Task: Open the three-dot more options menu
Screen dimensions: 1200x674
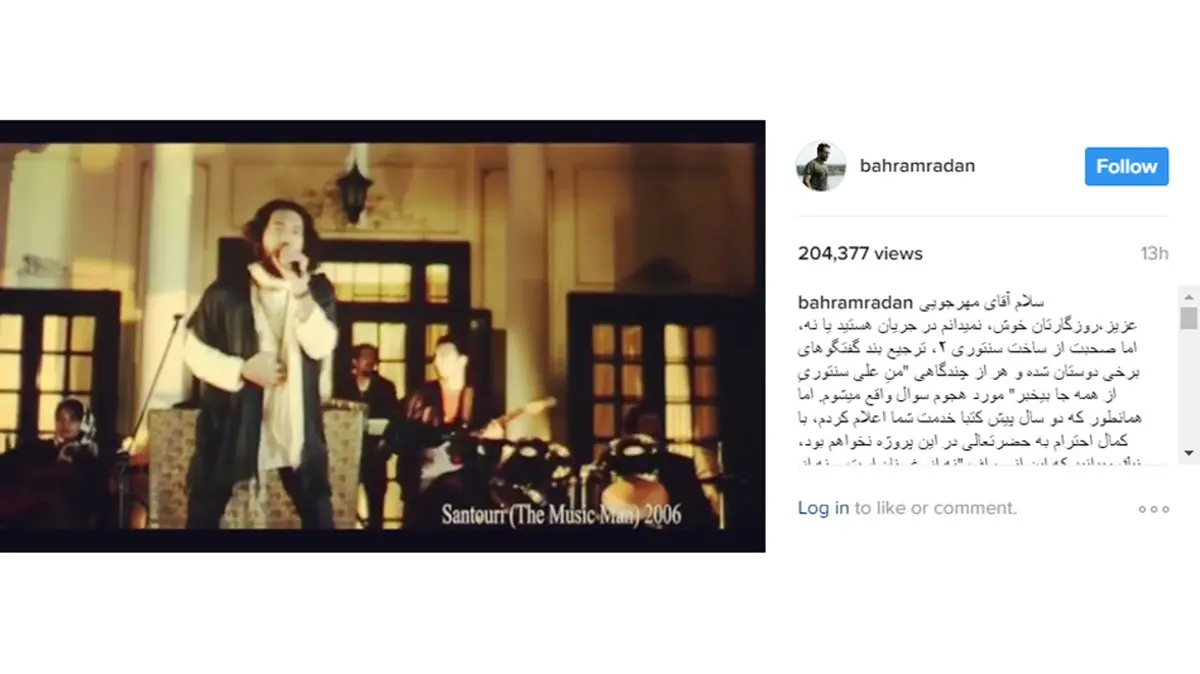Action: point(1153,509)
